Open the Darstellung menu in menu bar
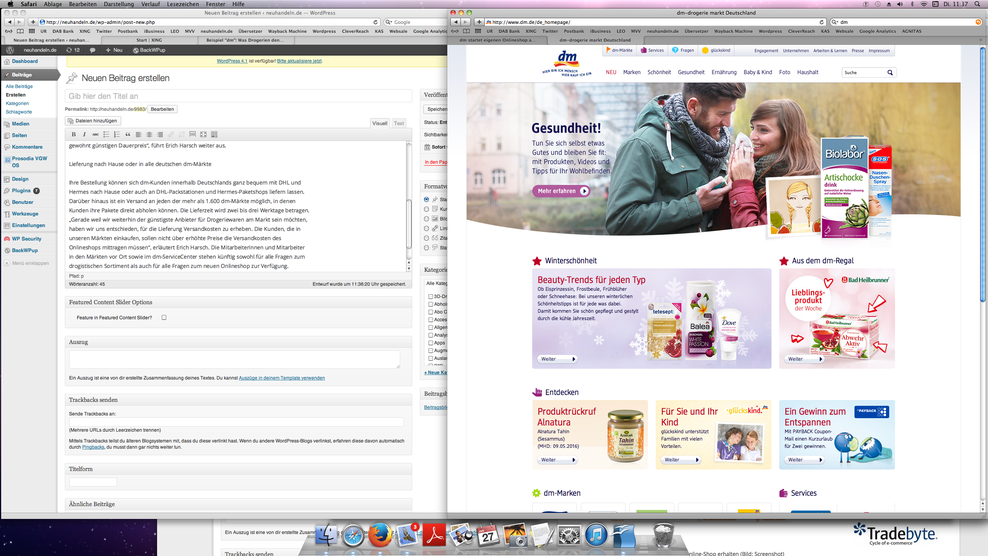The image size is (988, 556). tap(118, 4)
